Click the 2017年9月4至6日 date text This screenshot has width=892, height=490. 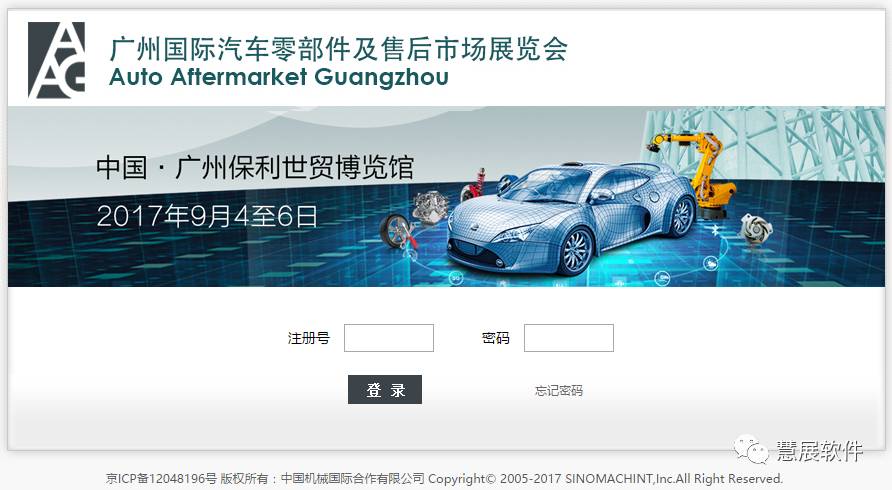coord(207,216)
